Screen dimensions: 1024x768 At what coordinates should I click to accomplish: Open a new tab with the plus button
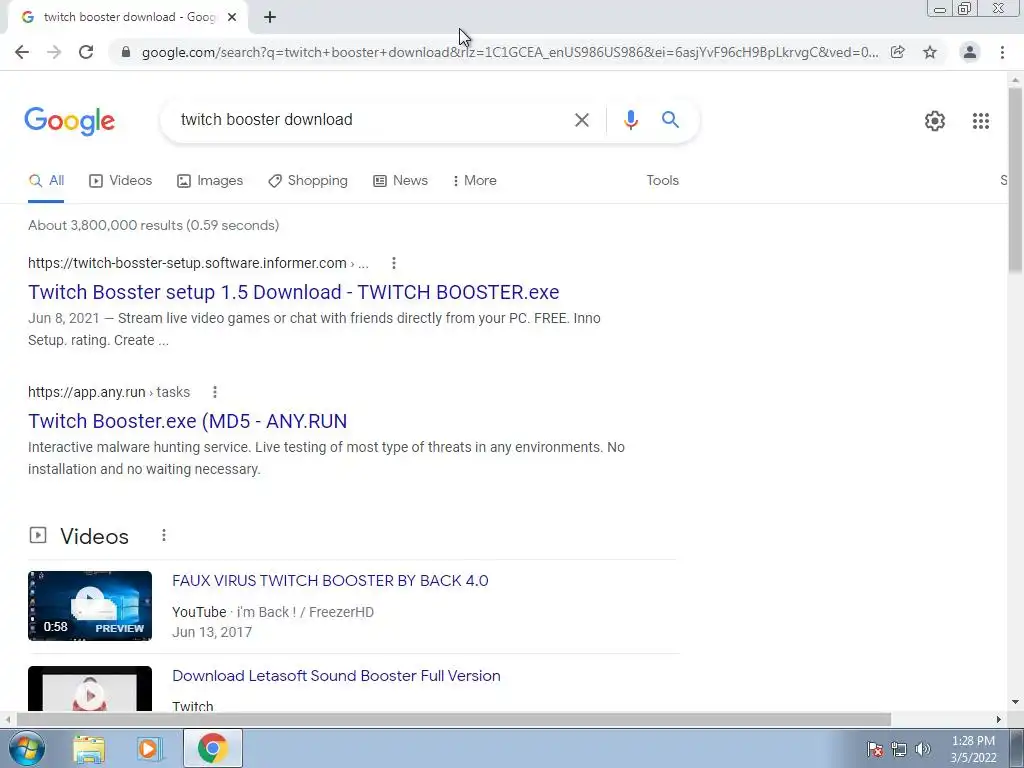(270, 17)
